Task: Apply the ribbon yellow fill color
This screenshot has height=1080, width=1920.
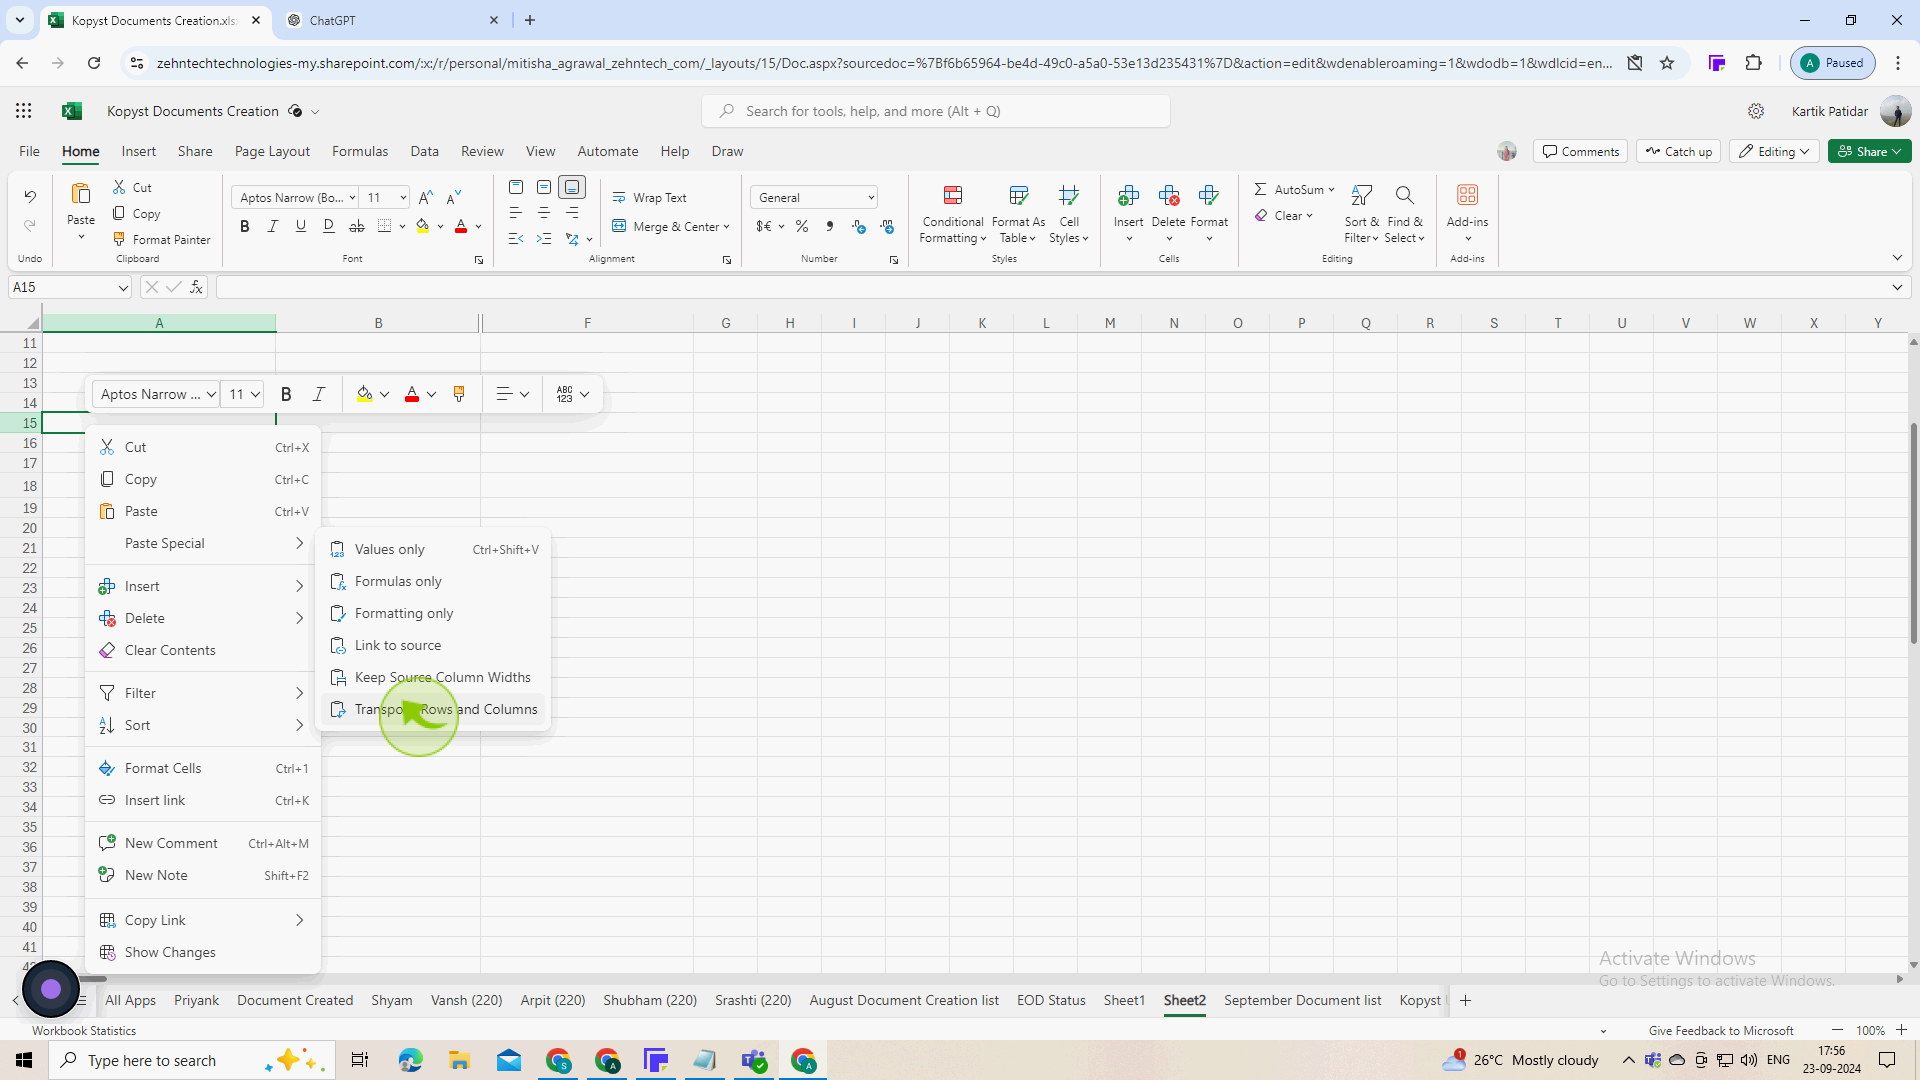Action: click(423, 226)
